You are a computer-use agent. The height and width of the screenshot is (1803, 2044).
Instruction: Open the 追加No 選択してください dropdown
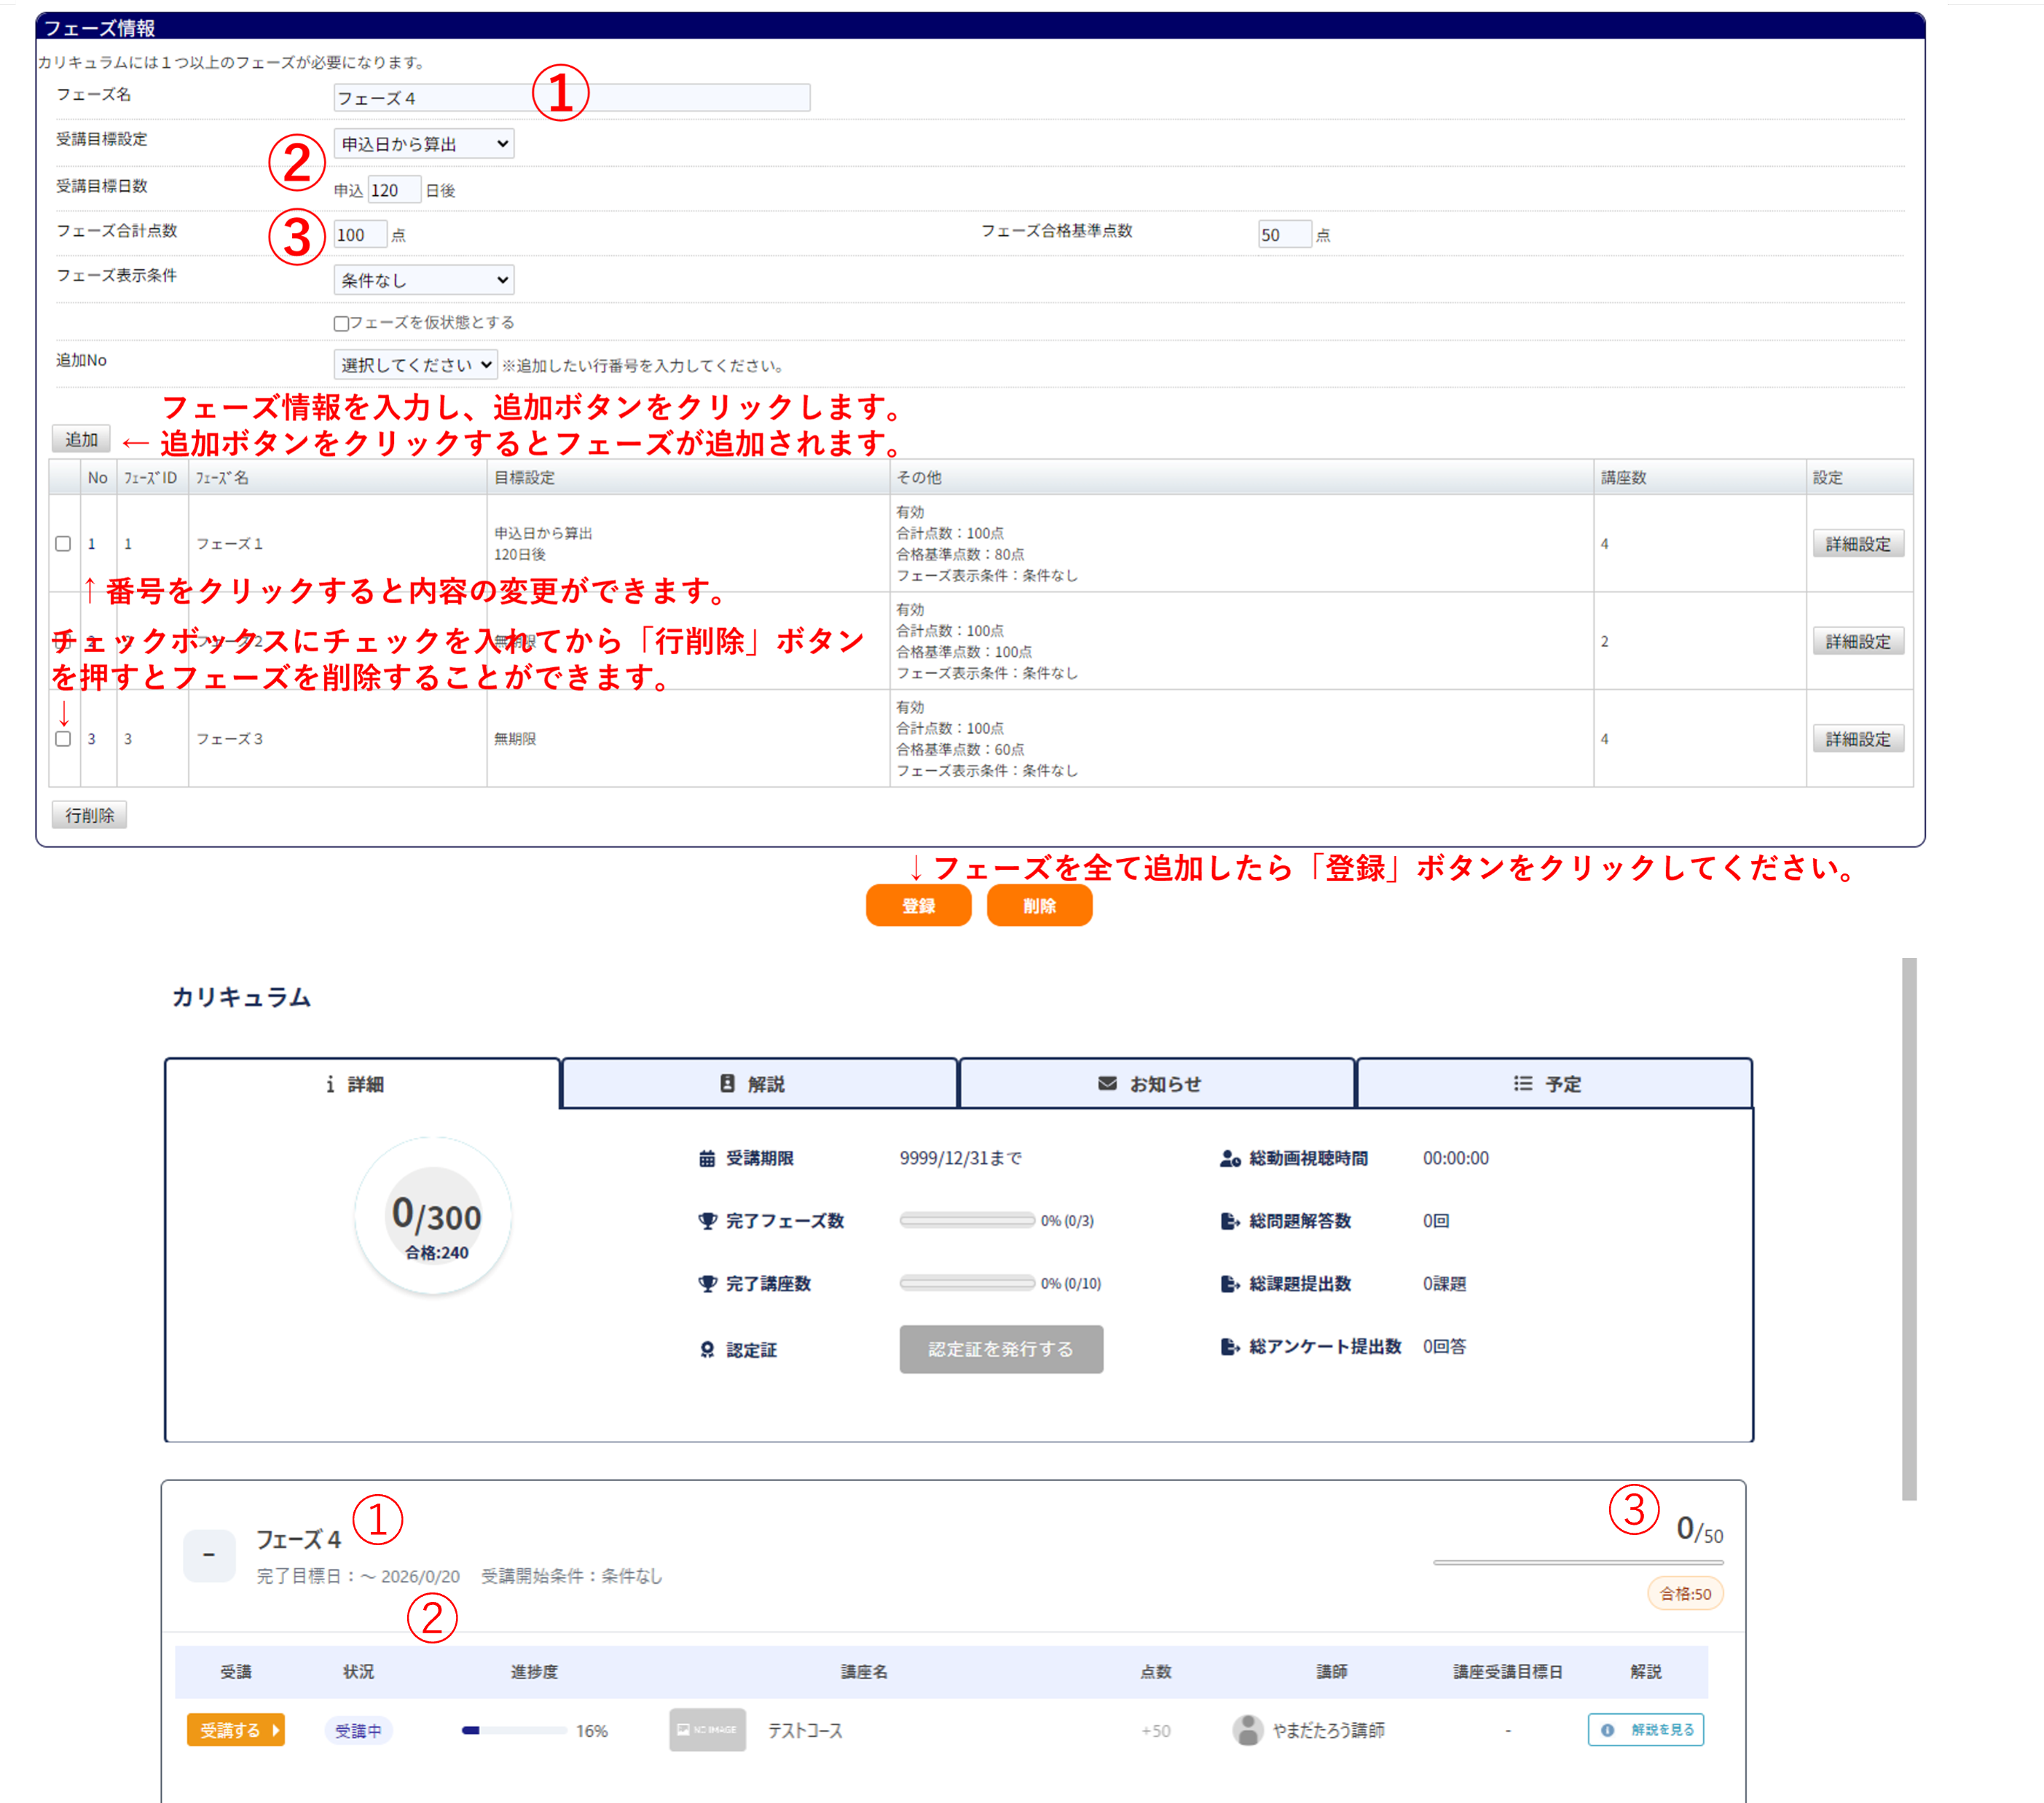pyautogui.click(x=415, y=365)
